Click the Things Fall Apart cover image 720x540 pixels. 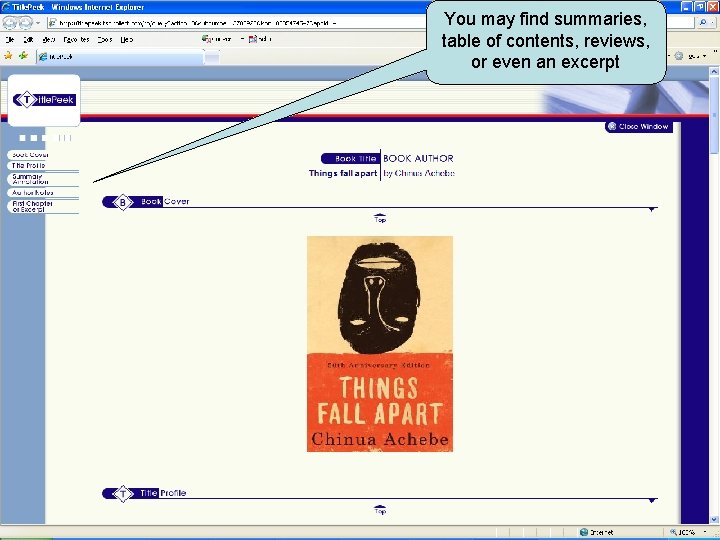click(380, 344)
